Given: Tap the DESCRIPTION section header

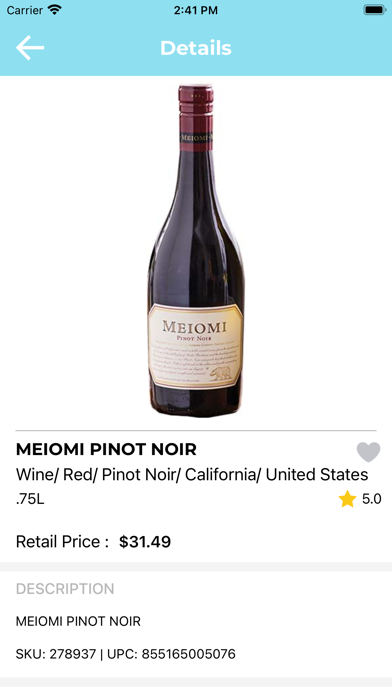Looking at the screenshot, I should pyautogui.click(x=65, y=589).
